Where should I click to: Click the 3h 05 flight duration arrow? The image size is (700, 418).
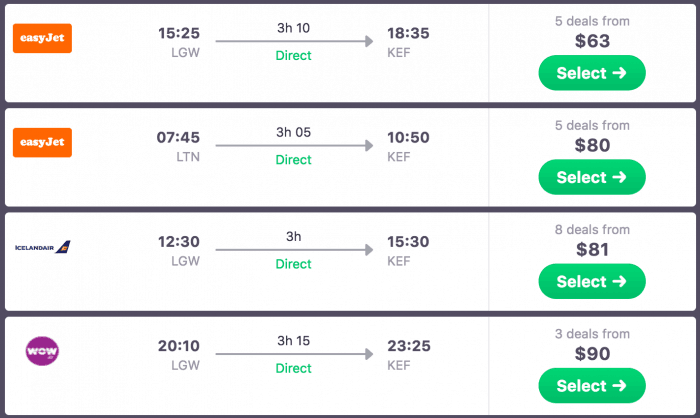[x=294, y=146]
